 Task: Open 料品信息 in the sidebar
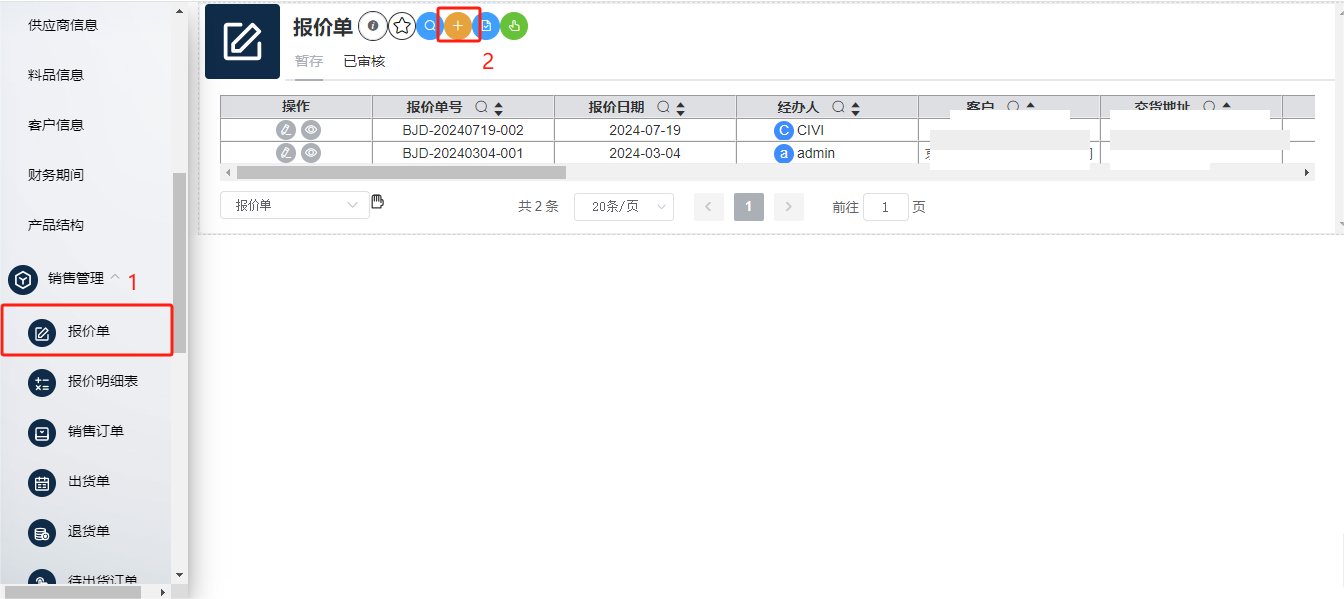click(x=56, y=75)
